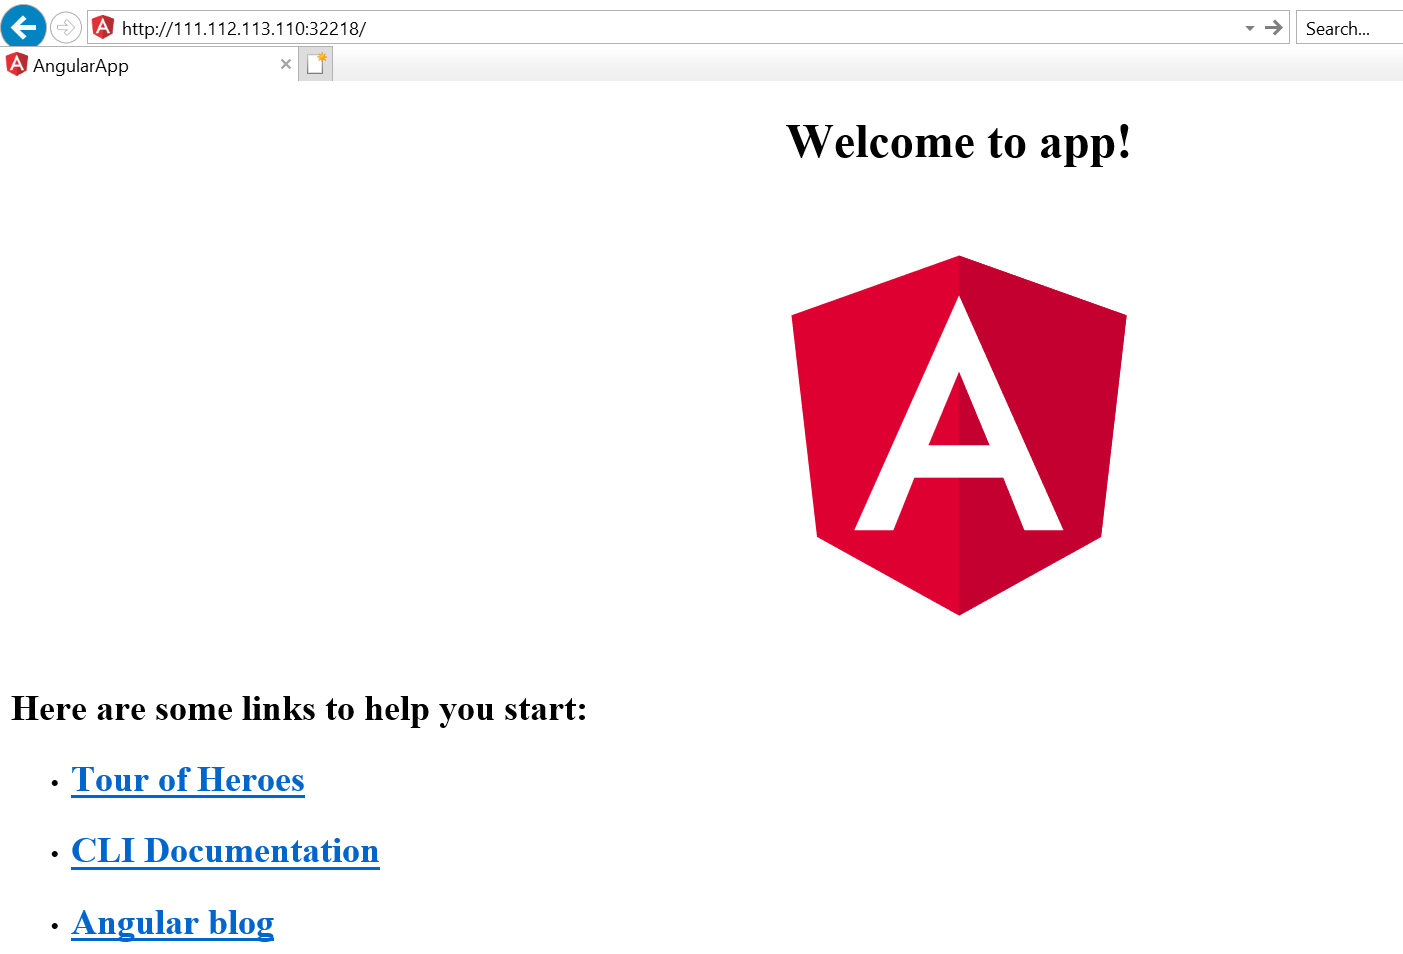Close the AngularApp tab
The width and height of the screenshot is (1403, 954).
click(286, 64)
